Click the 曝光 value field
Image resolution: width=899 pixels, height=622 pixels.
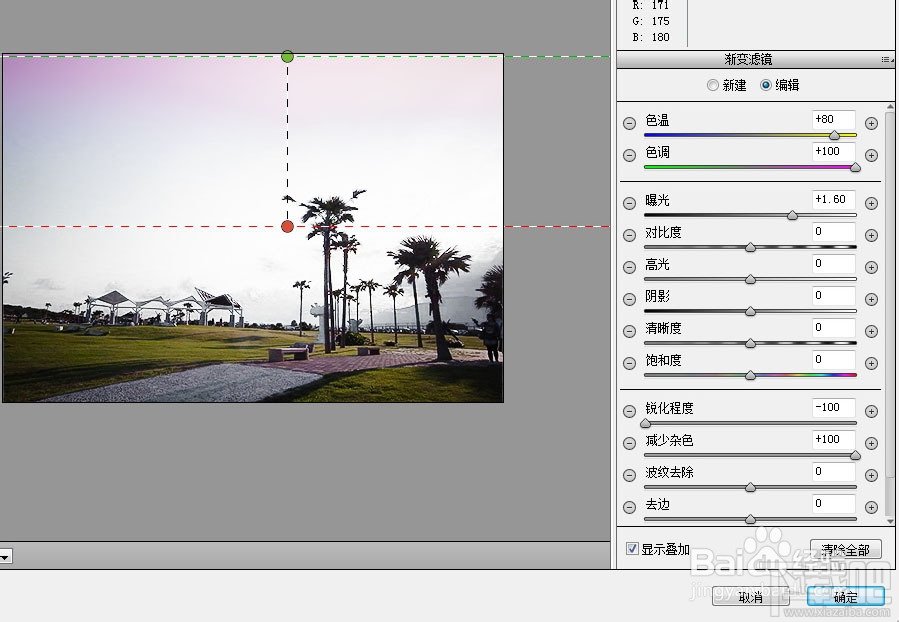point(833,199)
